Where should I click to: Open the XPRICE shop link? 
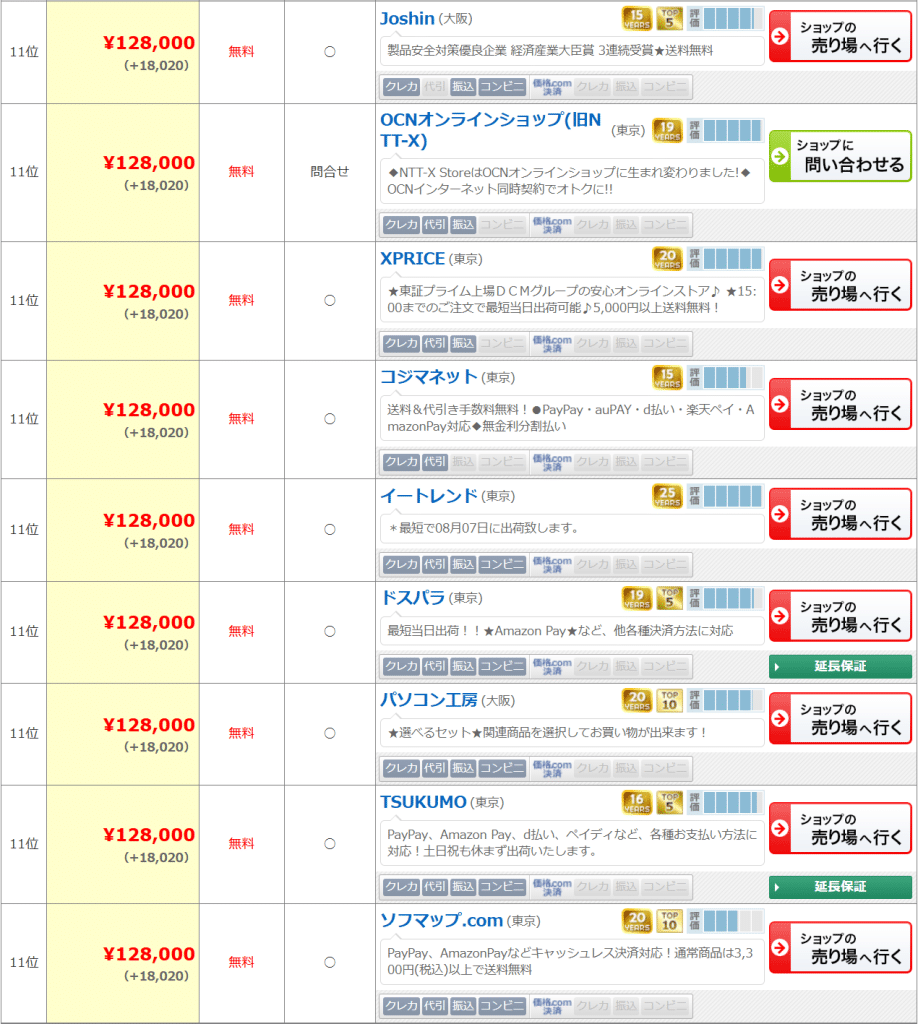tap(413, 259)
